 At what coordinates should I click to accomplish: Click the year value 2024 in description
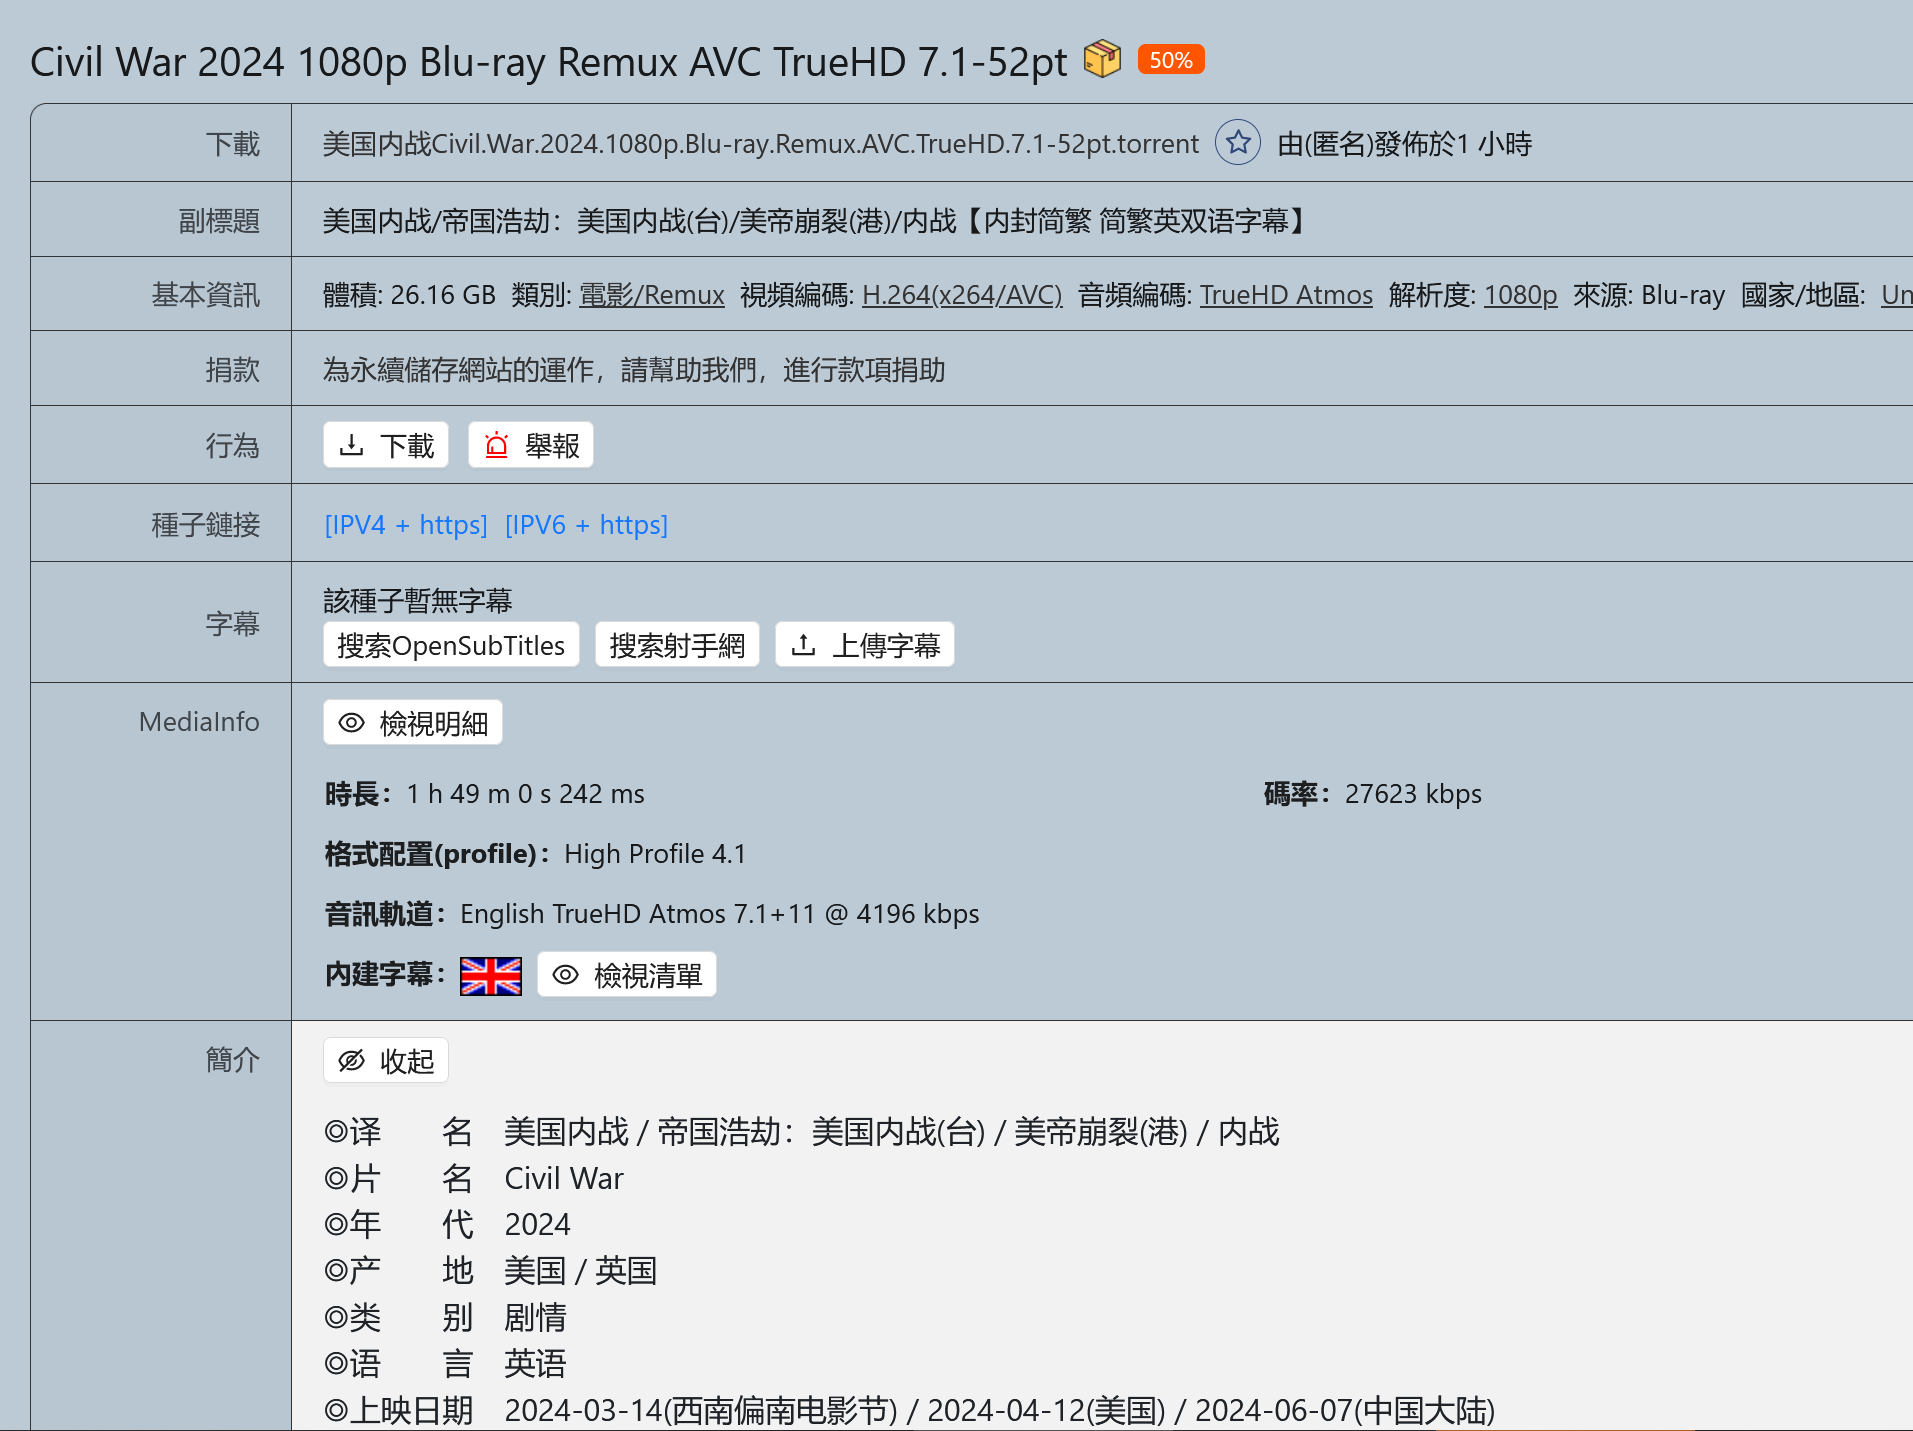(x=538, y=1225)
